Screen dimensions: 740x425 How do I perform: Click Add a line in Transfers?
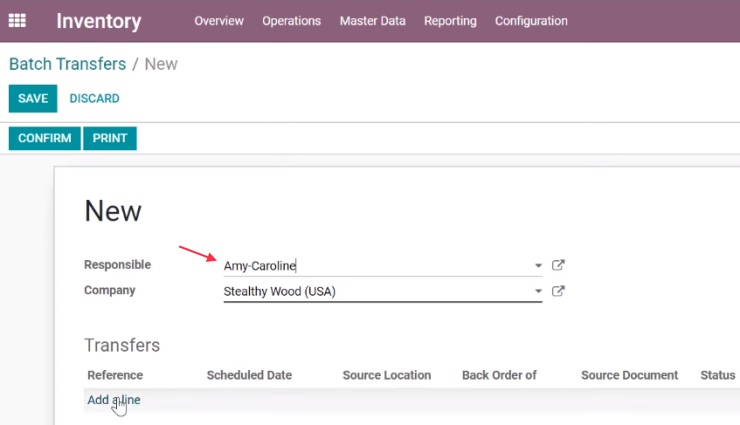pyautogui.click(x=114, y=400)
